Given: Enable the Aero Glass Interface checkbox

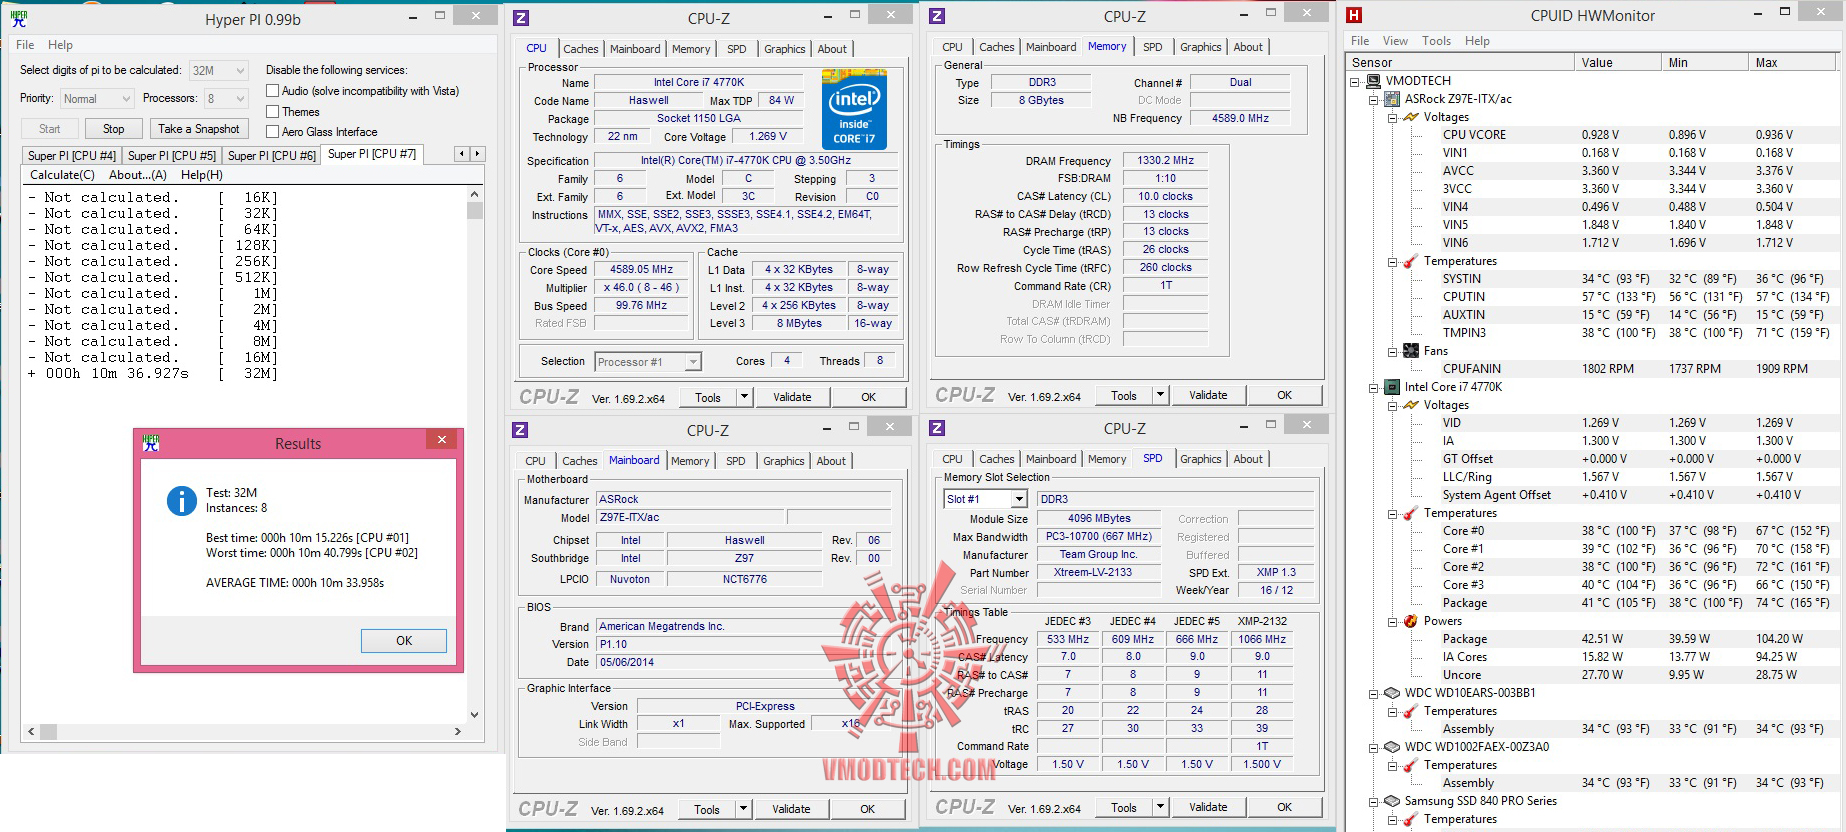Looking at the screenshot, I should pos(272,132).
